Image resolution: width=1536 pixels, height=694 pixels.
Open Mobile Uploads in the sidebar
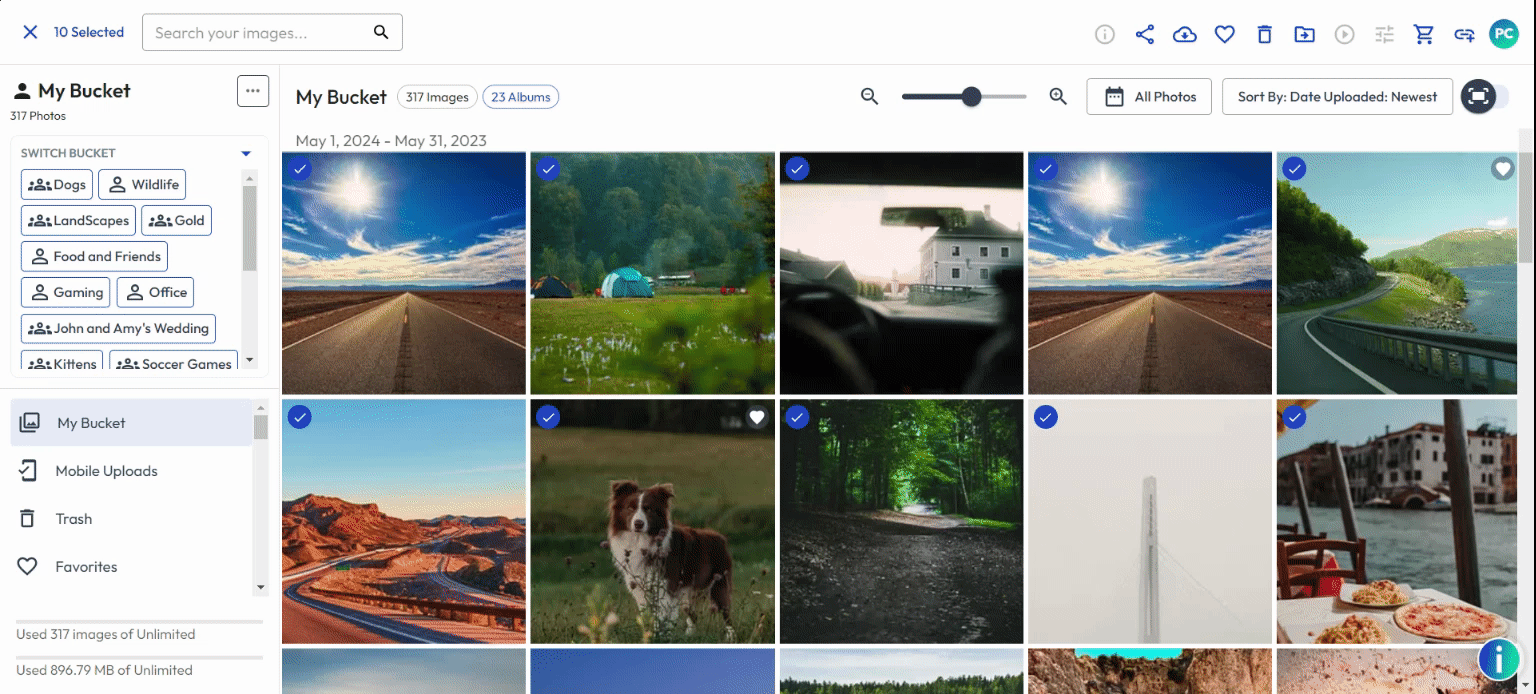(131, 471)
